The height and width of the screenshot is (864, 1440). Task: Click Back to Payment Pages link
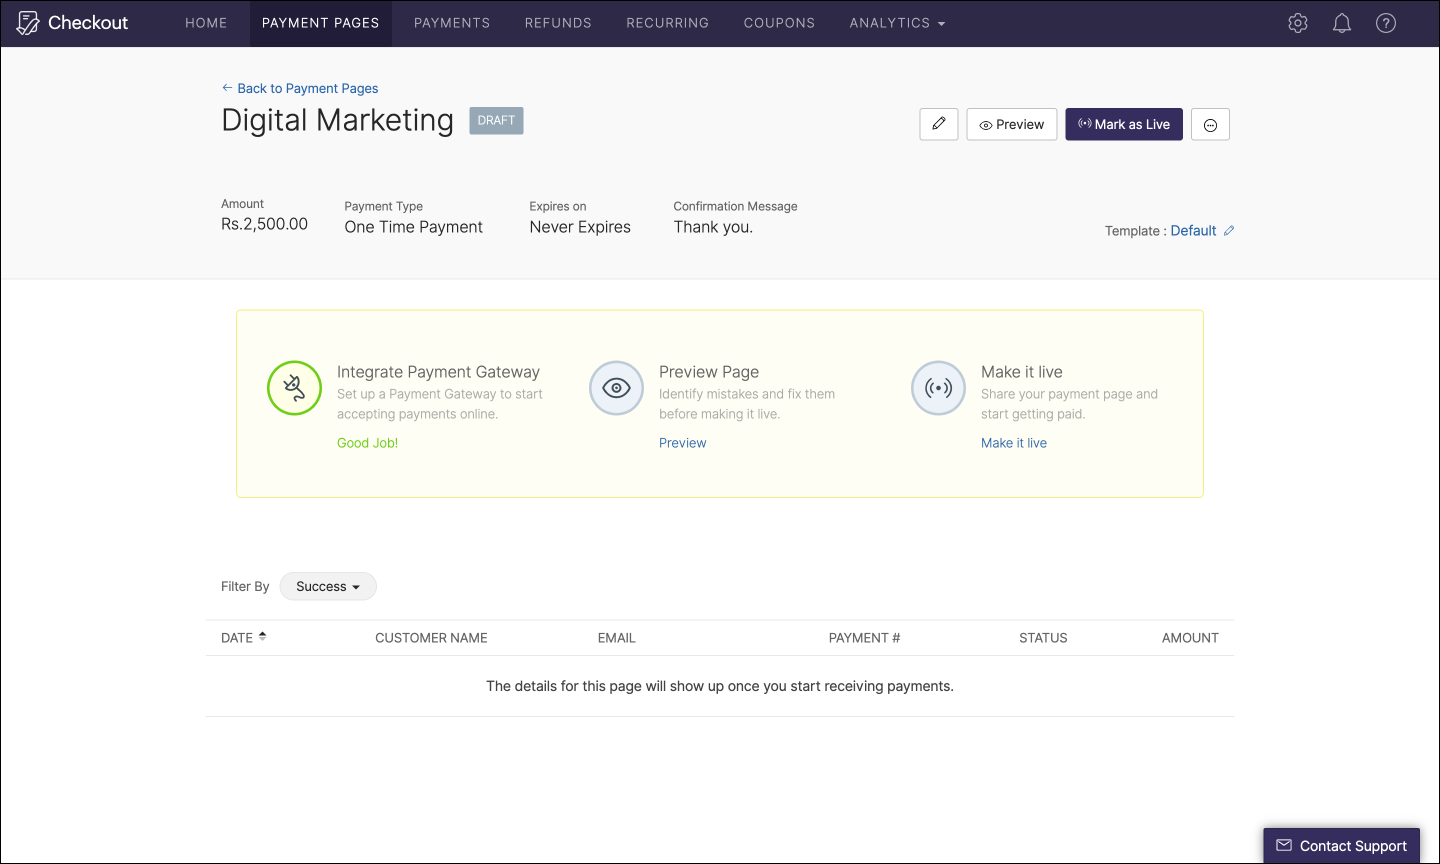pos(300,88)
